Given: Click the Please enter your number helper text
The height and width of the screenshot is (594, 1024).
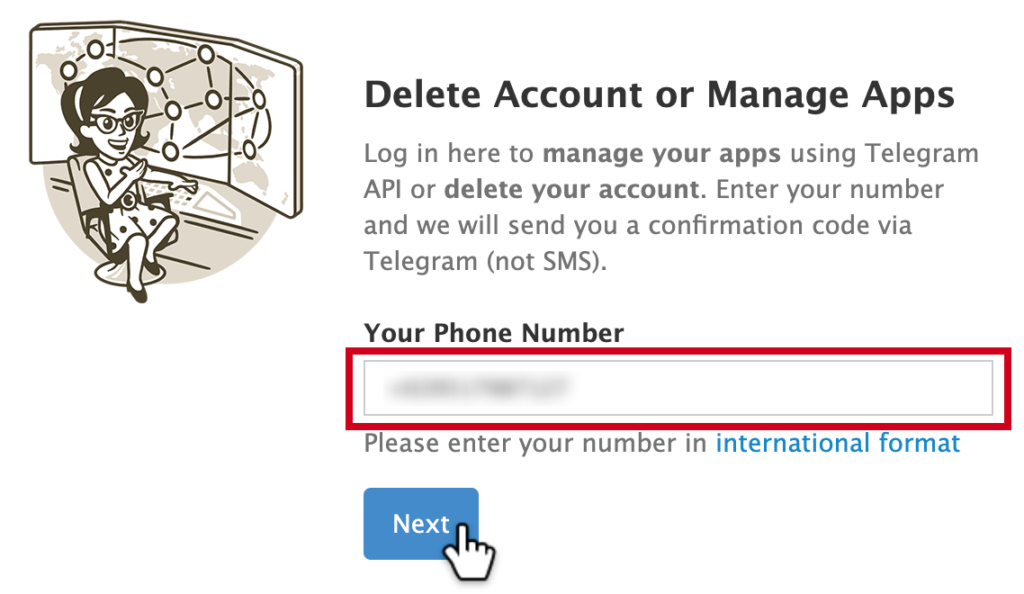Looking at the screenshot, I should [535, 443].
